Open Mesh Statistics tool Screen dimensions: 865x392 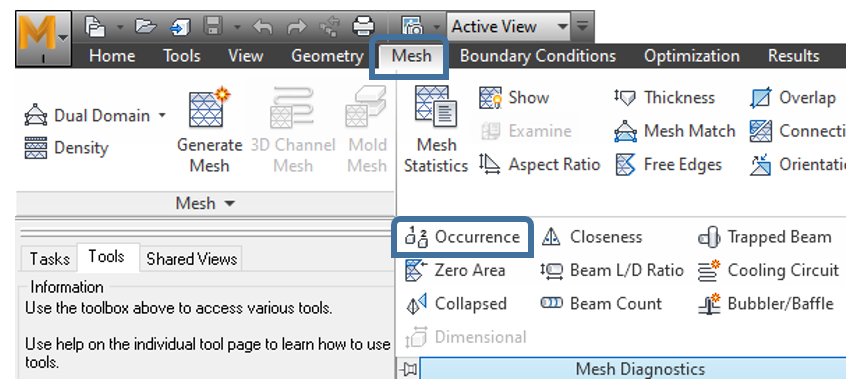pyautogui.click(x=436, y=131)
